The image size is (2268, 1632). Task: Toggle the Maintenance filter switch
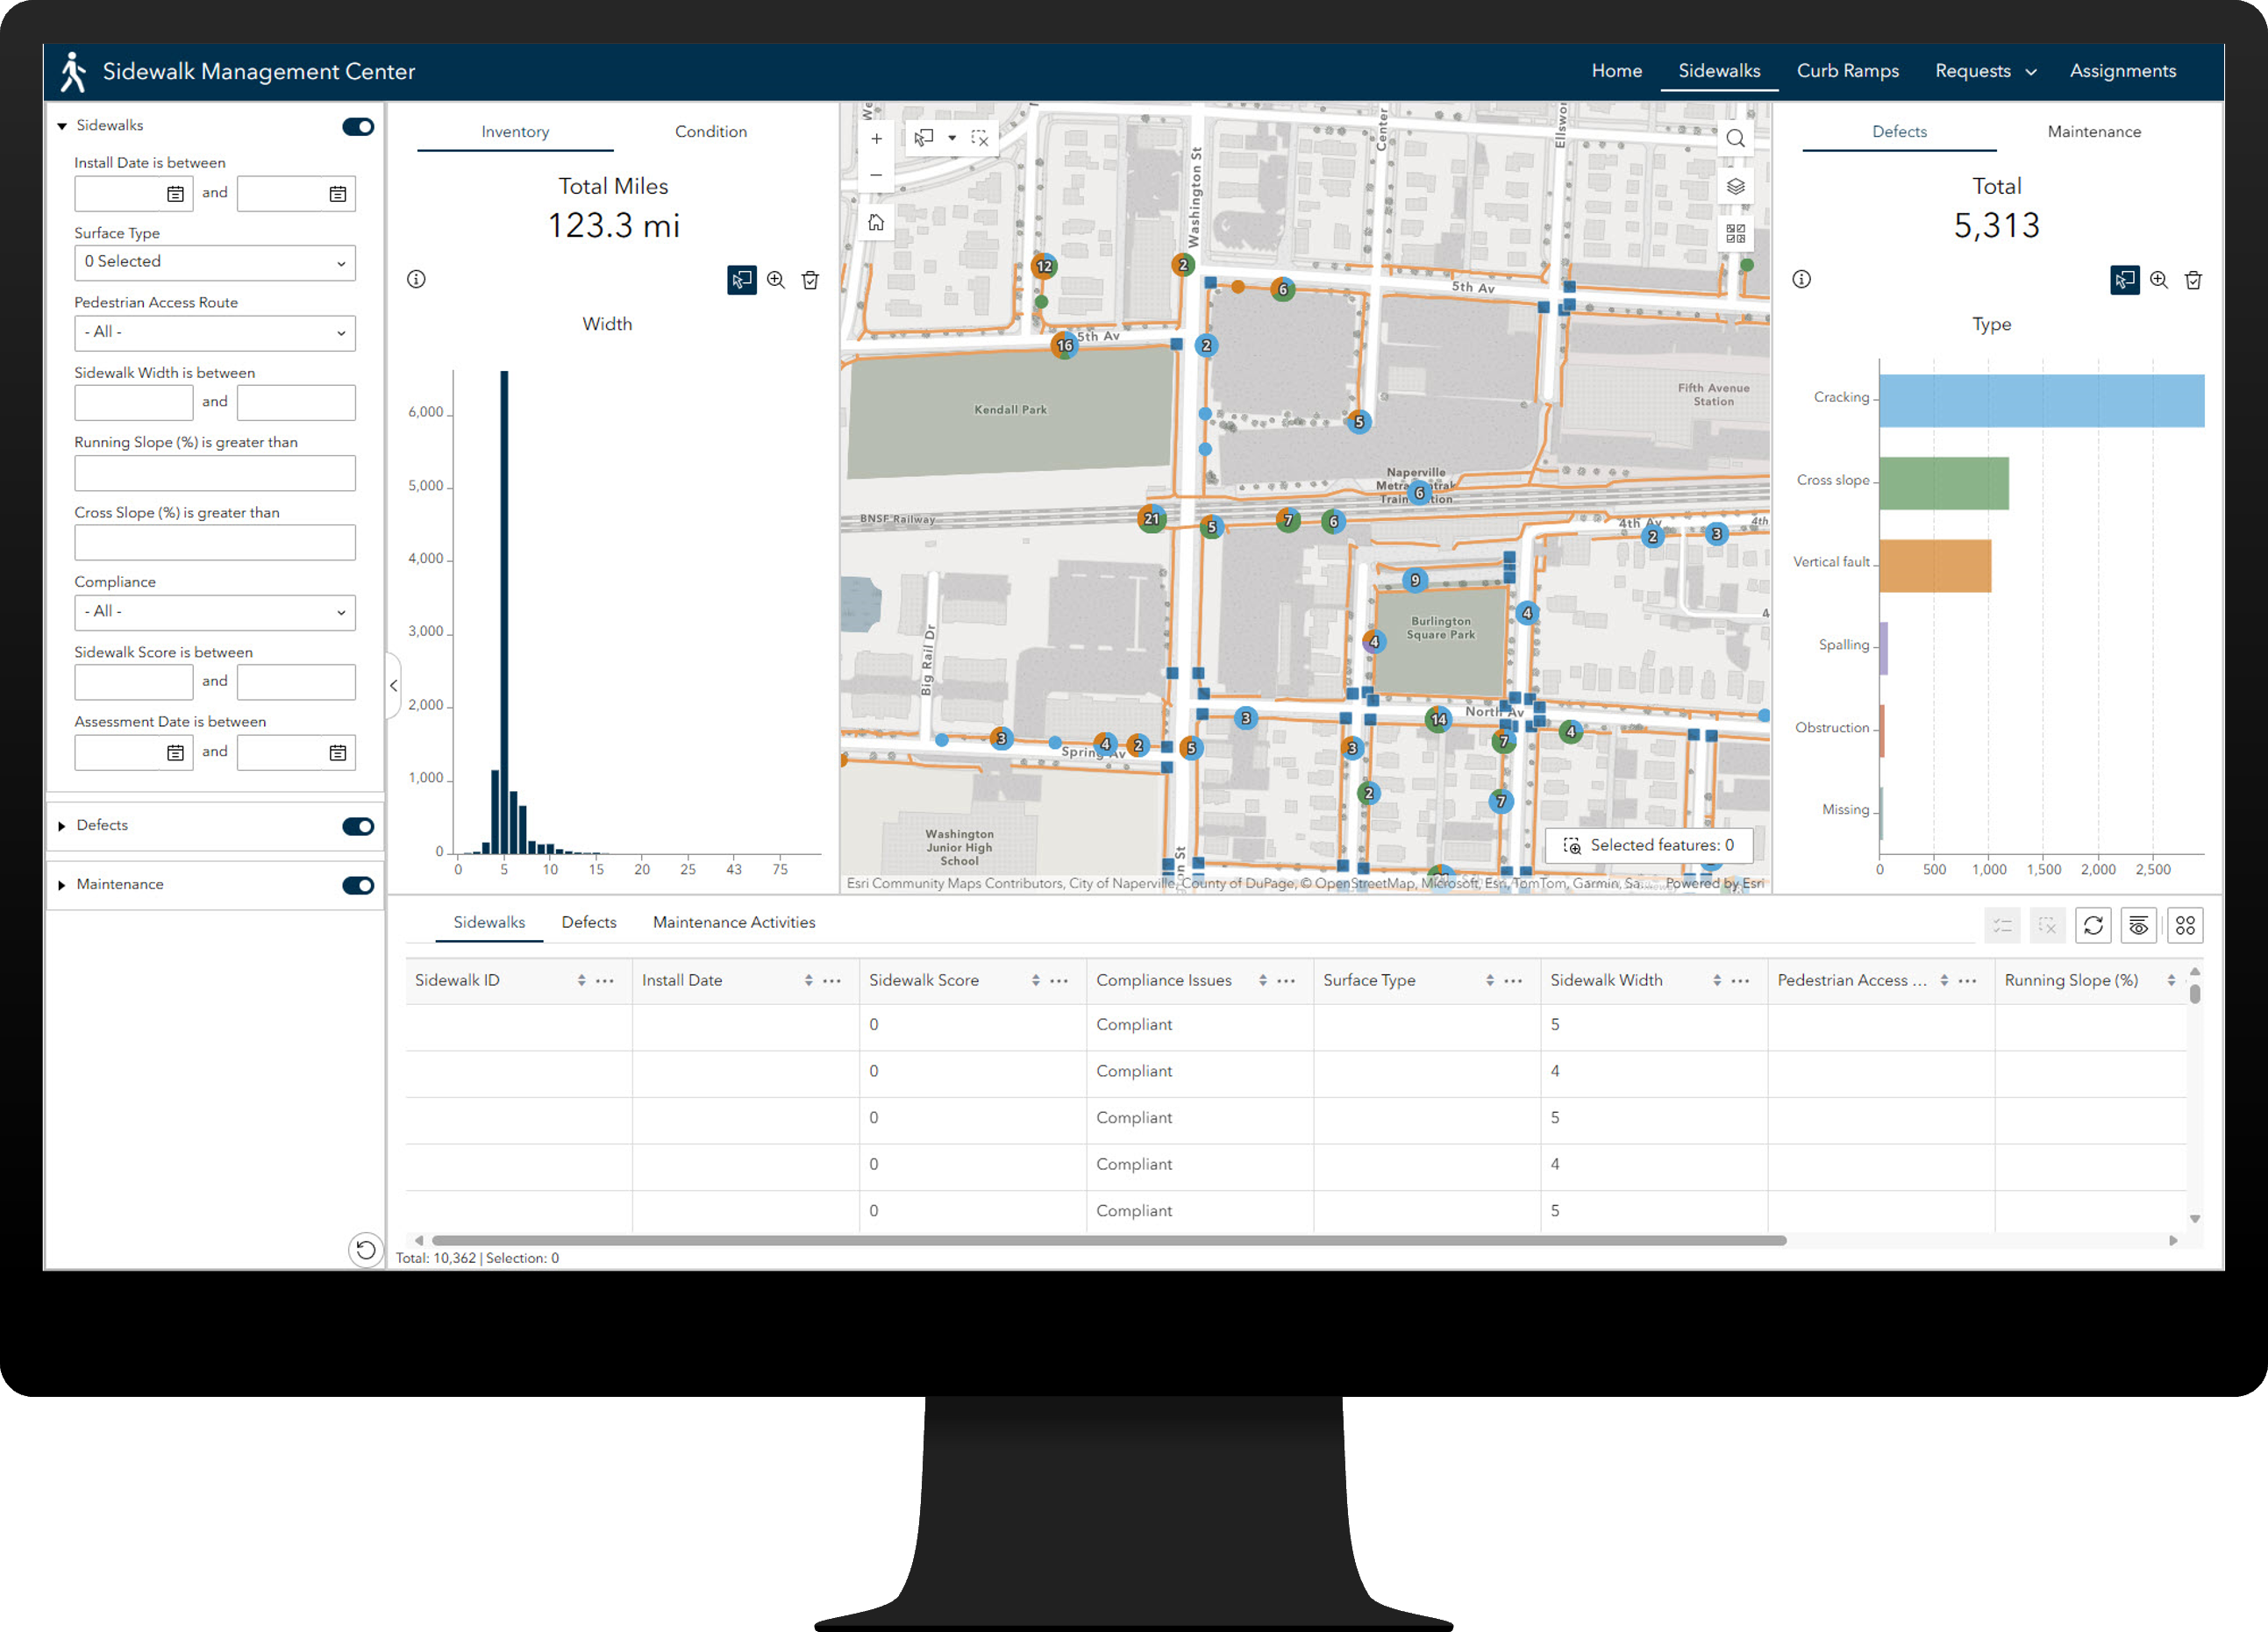[358, 885]
